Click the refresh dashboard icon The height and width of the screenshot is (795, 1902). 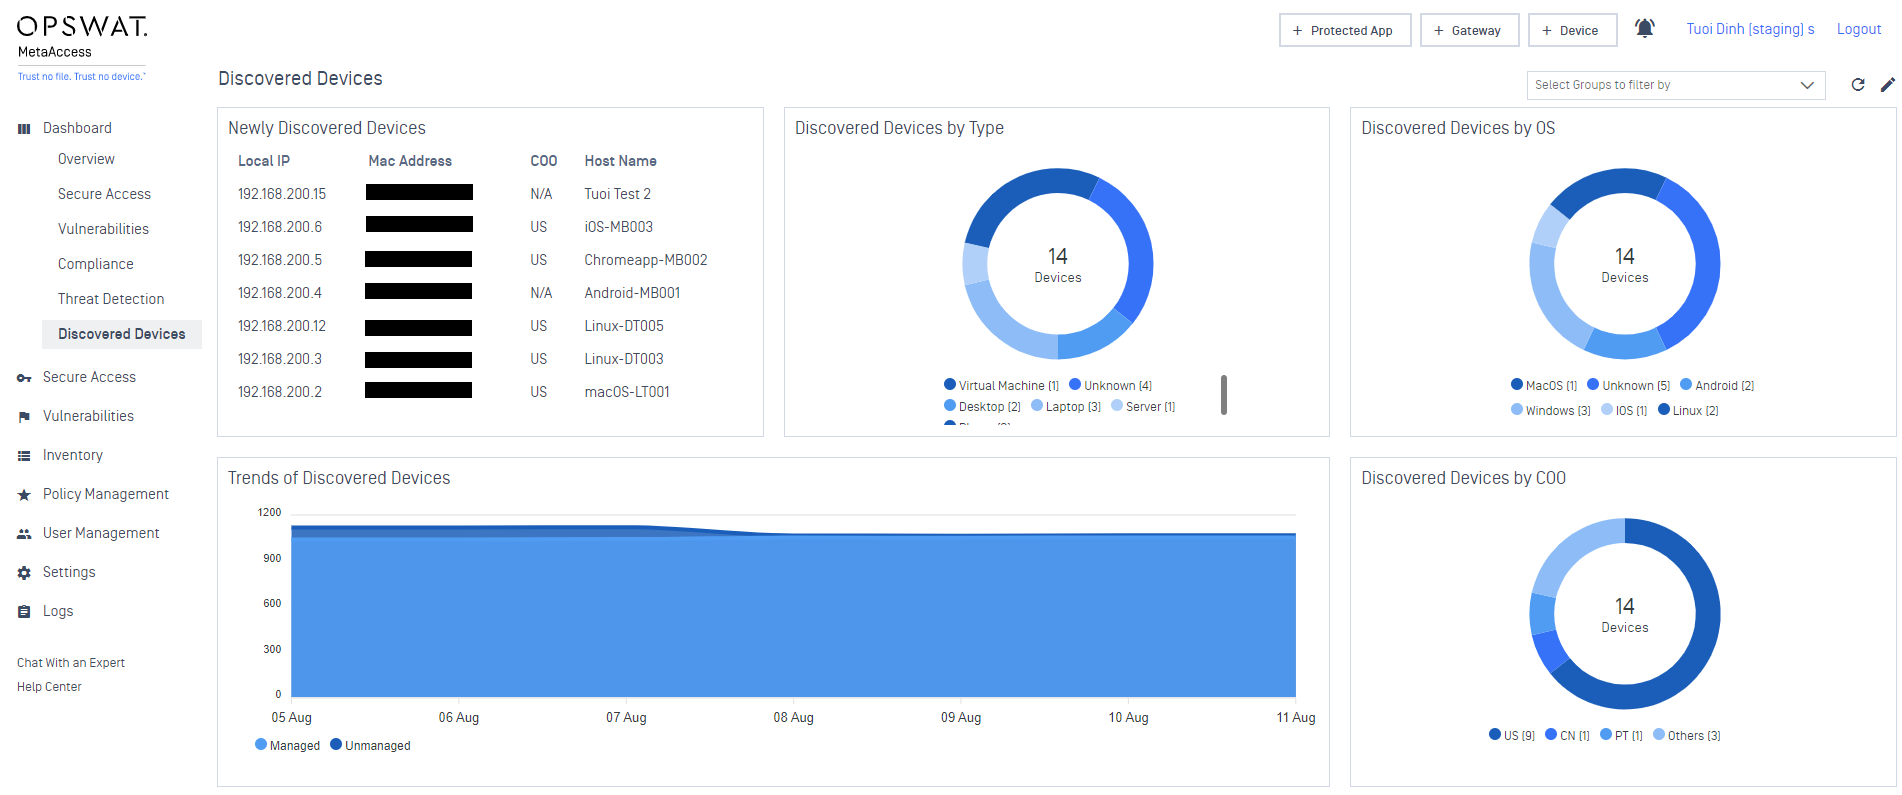pyautogui.click(x=1858, y=85)
